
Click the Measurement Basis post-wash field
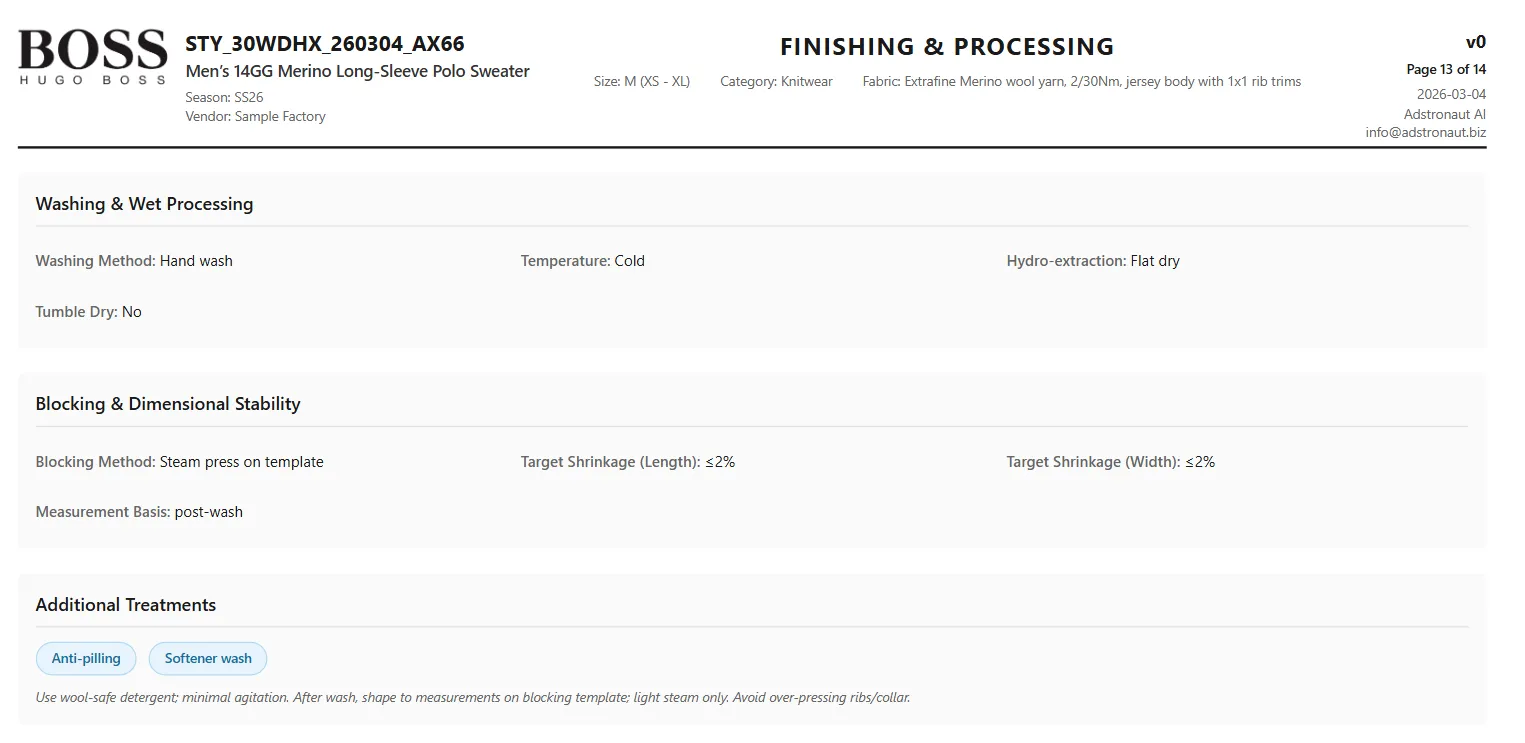tap(139, 512)
